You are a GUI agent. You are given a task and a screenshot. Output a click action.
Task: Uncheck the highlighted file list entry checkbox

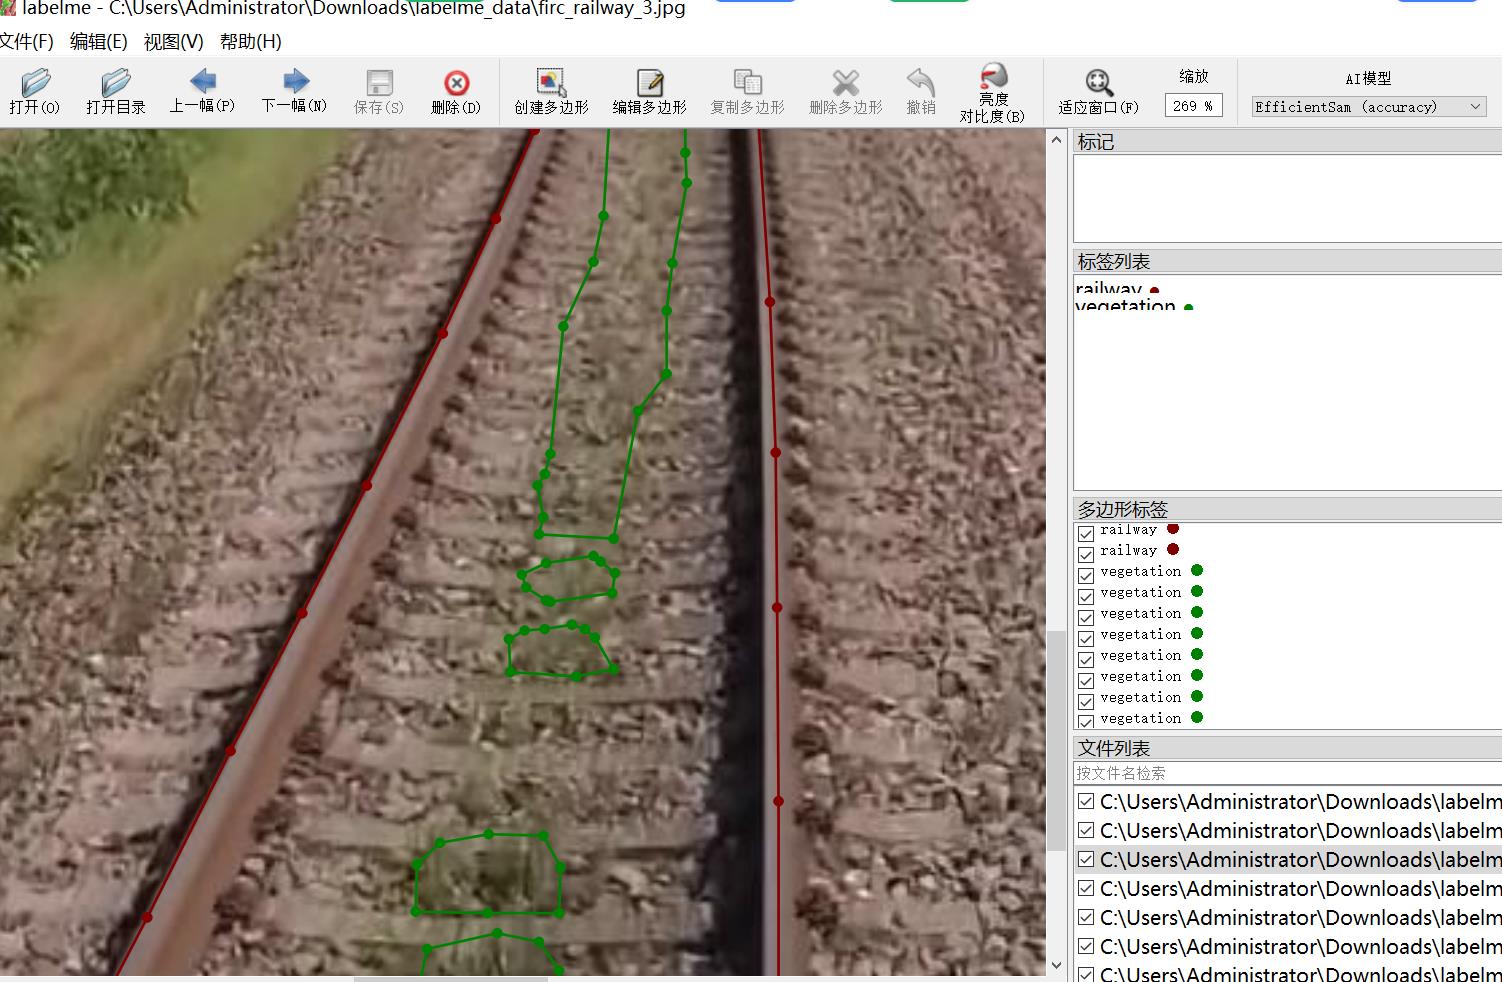(x=1086, y=859)
